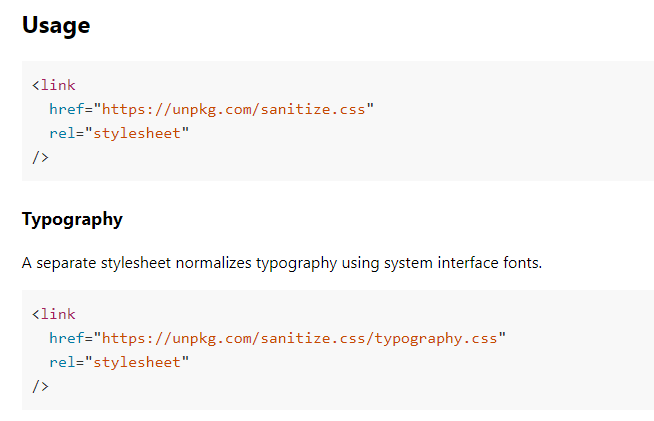Select the href attribute in the Typography snippet

67,338
